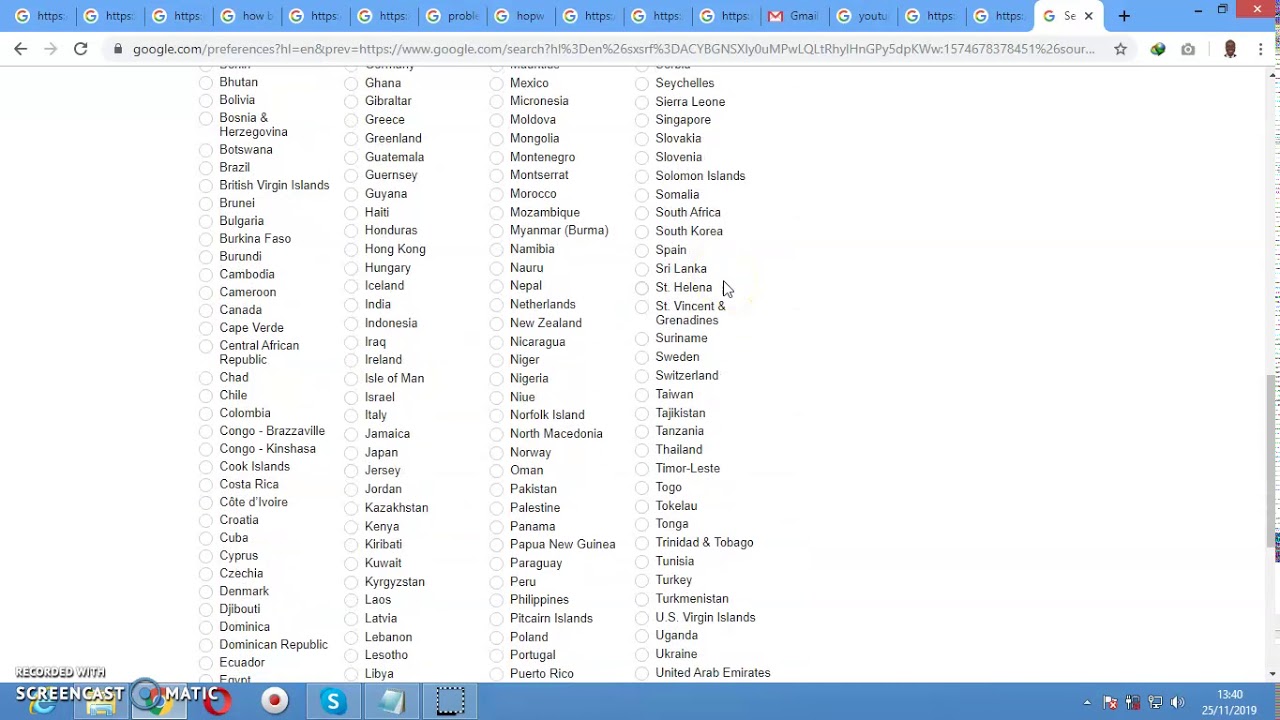Open a new browser tab

tap(1124, 16)
